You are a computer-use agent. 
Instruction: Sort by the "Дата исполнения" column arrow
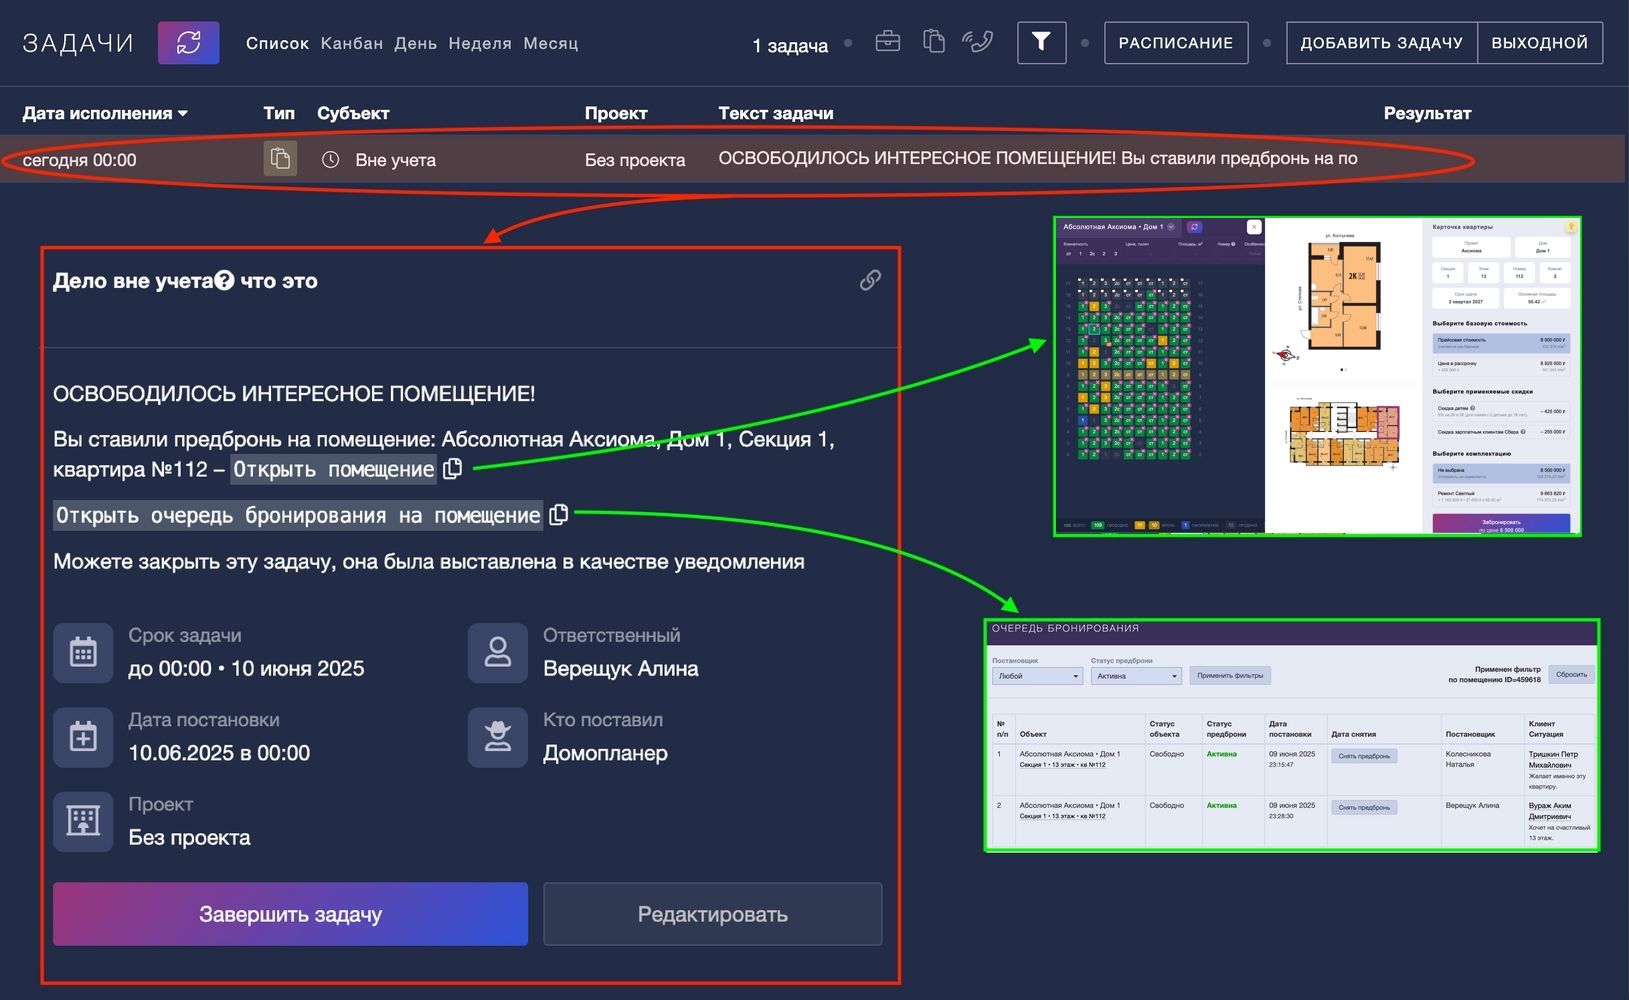pos(183,114)
